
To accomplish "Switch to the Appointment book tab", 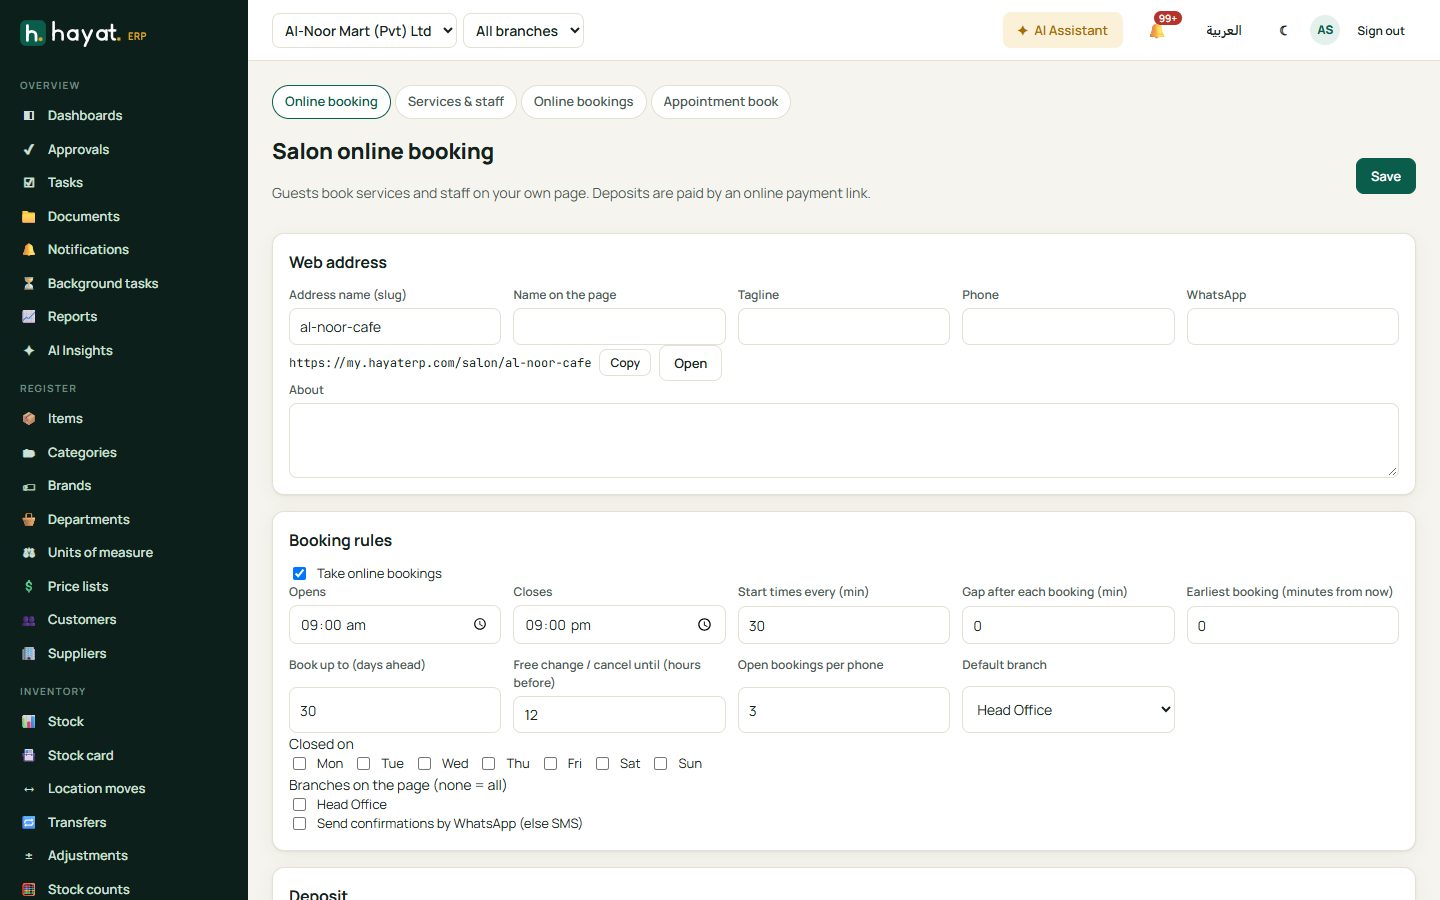I will click(x=721, y=102).
